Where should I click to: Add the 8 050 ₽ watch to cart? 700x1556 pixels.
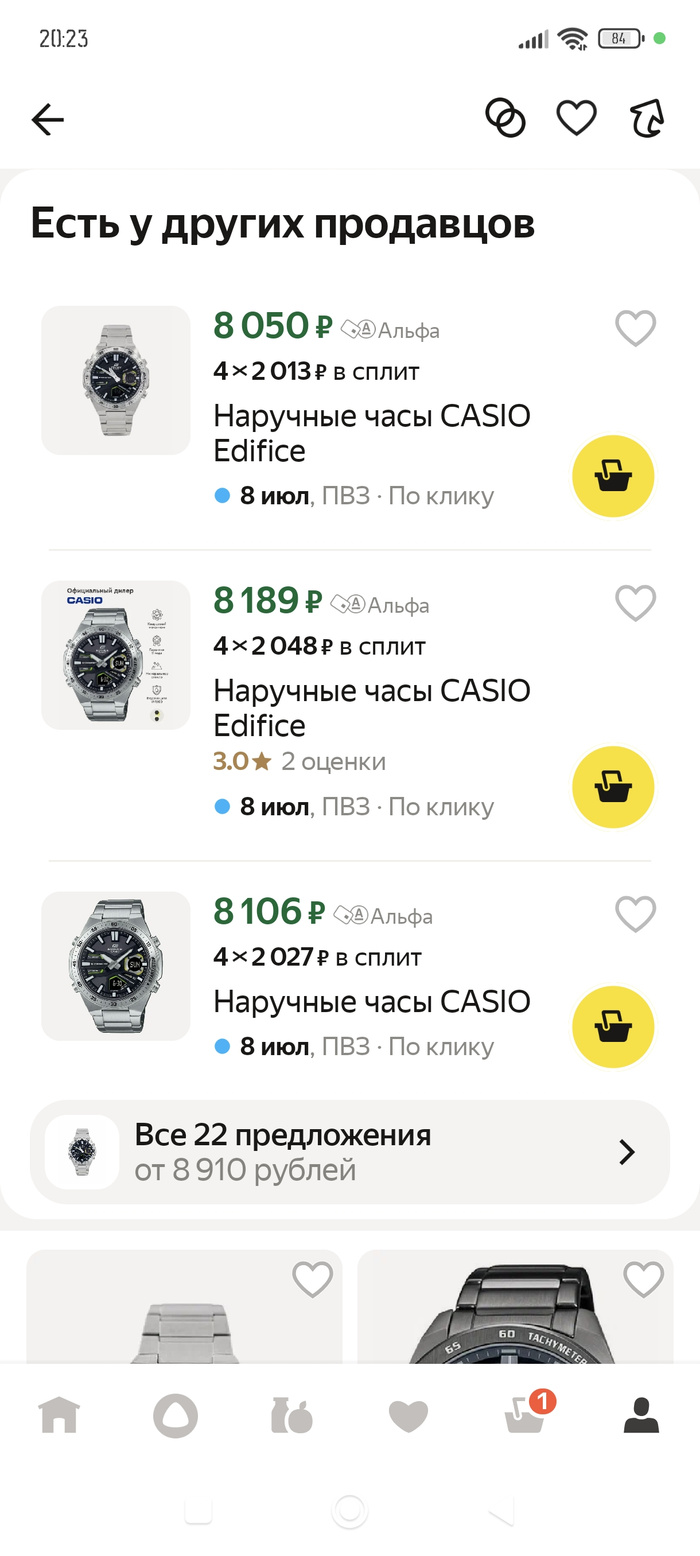click(612, 477)
